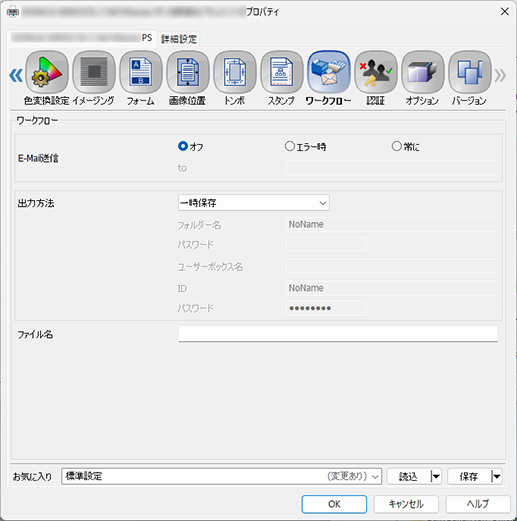Click the パスワード field under フォルダー名

pos(326,244)
